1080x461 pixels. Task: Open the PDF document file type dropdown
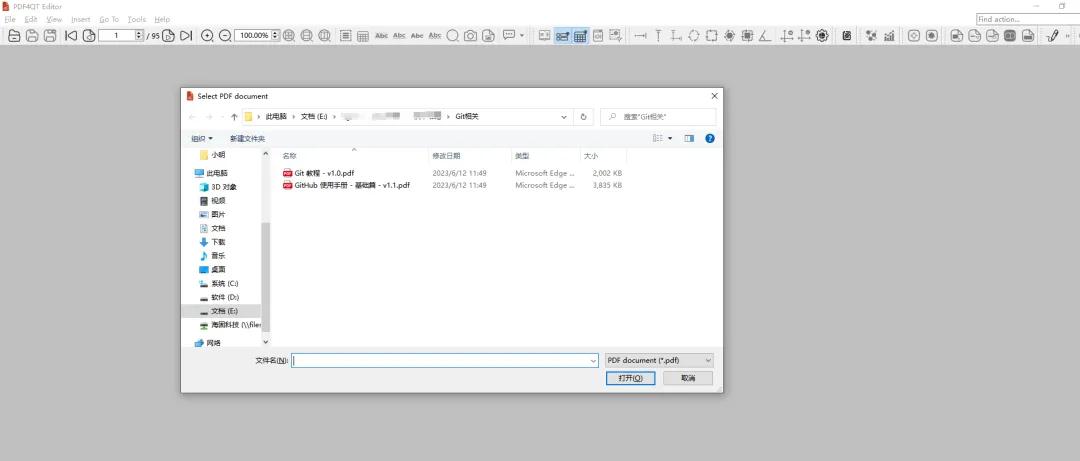point(659,360)
